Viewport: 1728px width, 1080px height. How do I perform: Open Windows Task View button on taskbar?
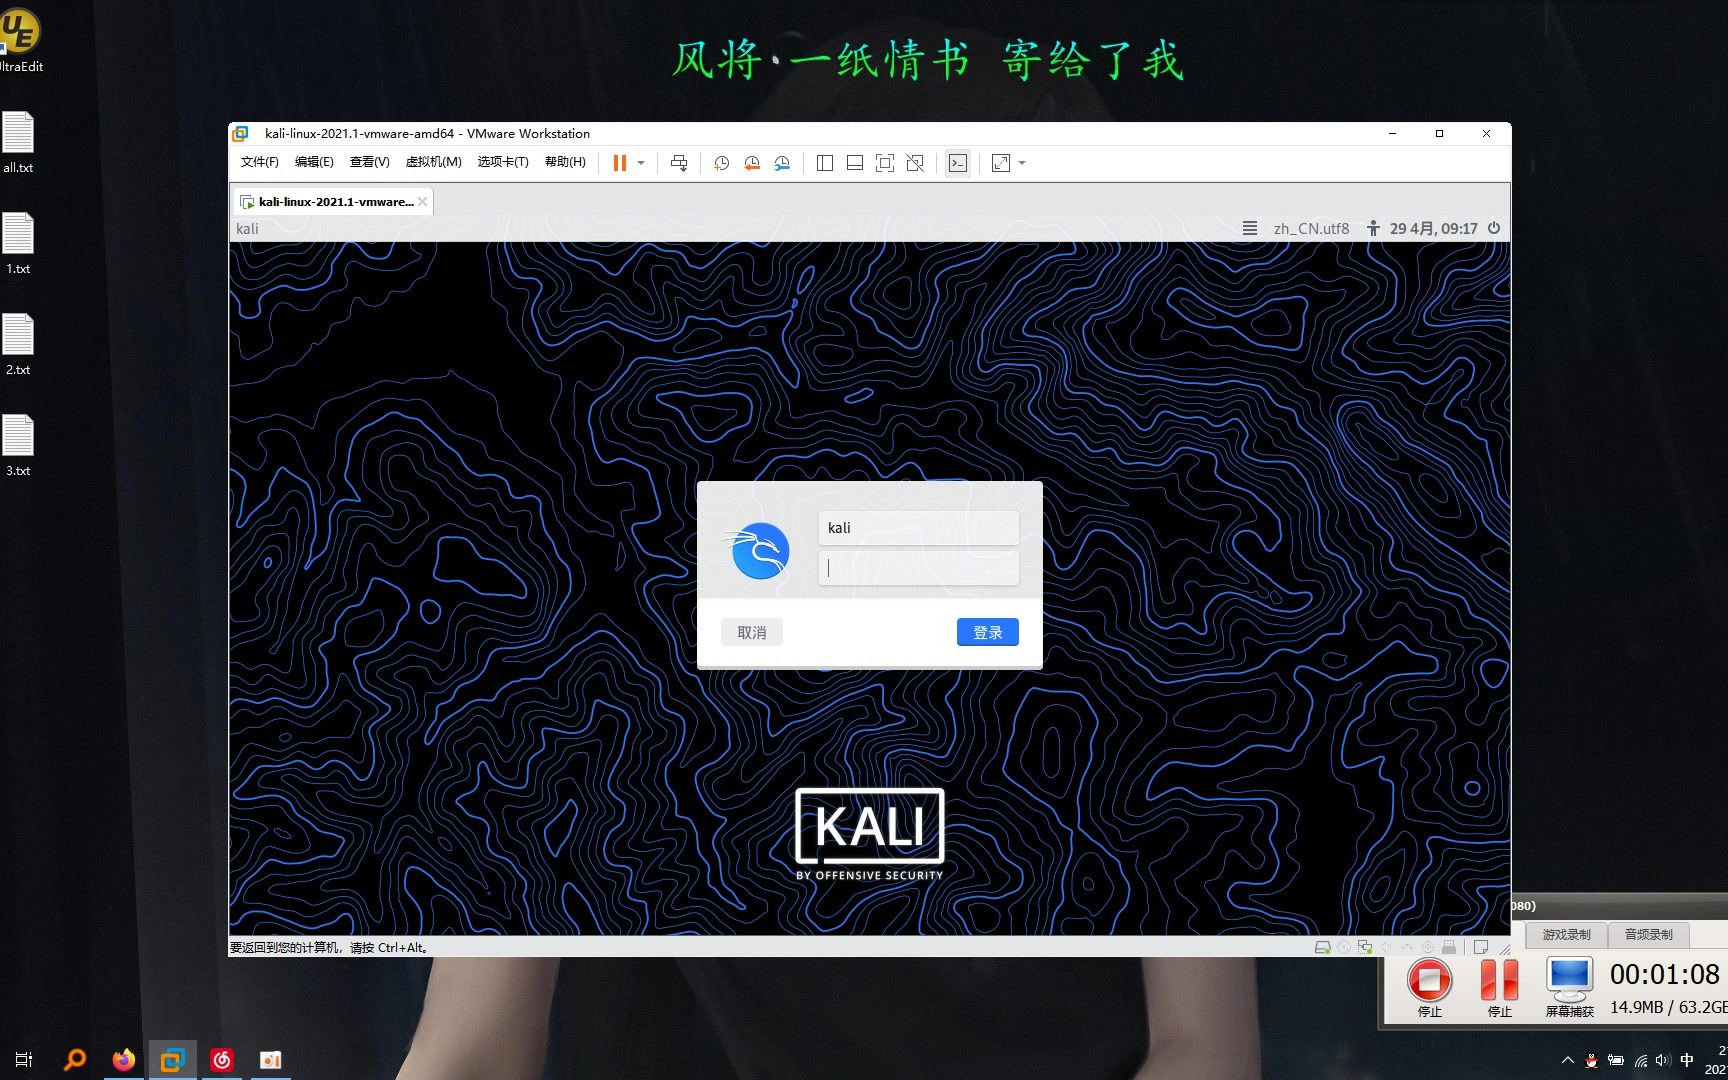click(24, 1059)
